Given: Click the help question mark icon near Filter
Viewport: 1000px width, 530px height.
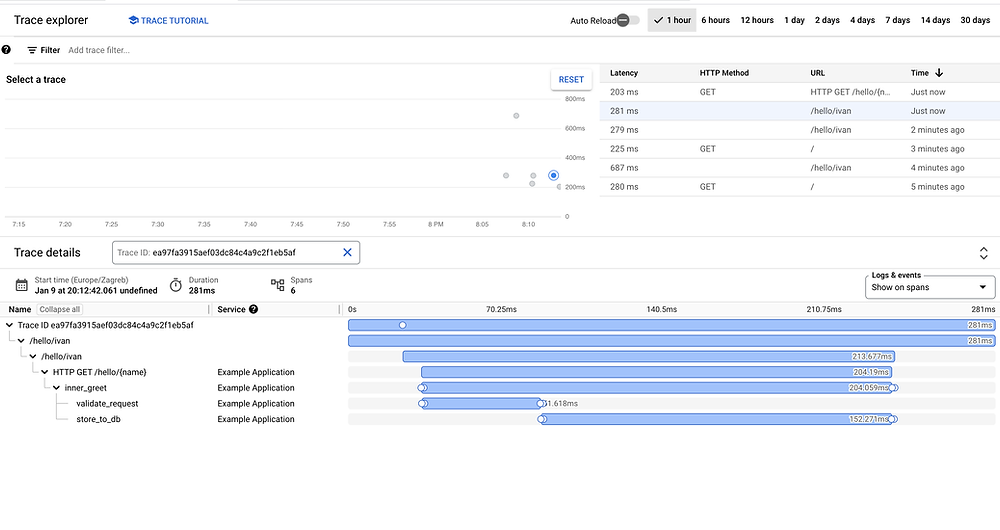Looking at the screenshot, I should click(x=6, y=50).
